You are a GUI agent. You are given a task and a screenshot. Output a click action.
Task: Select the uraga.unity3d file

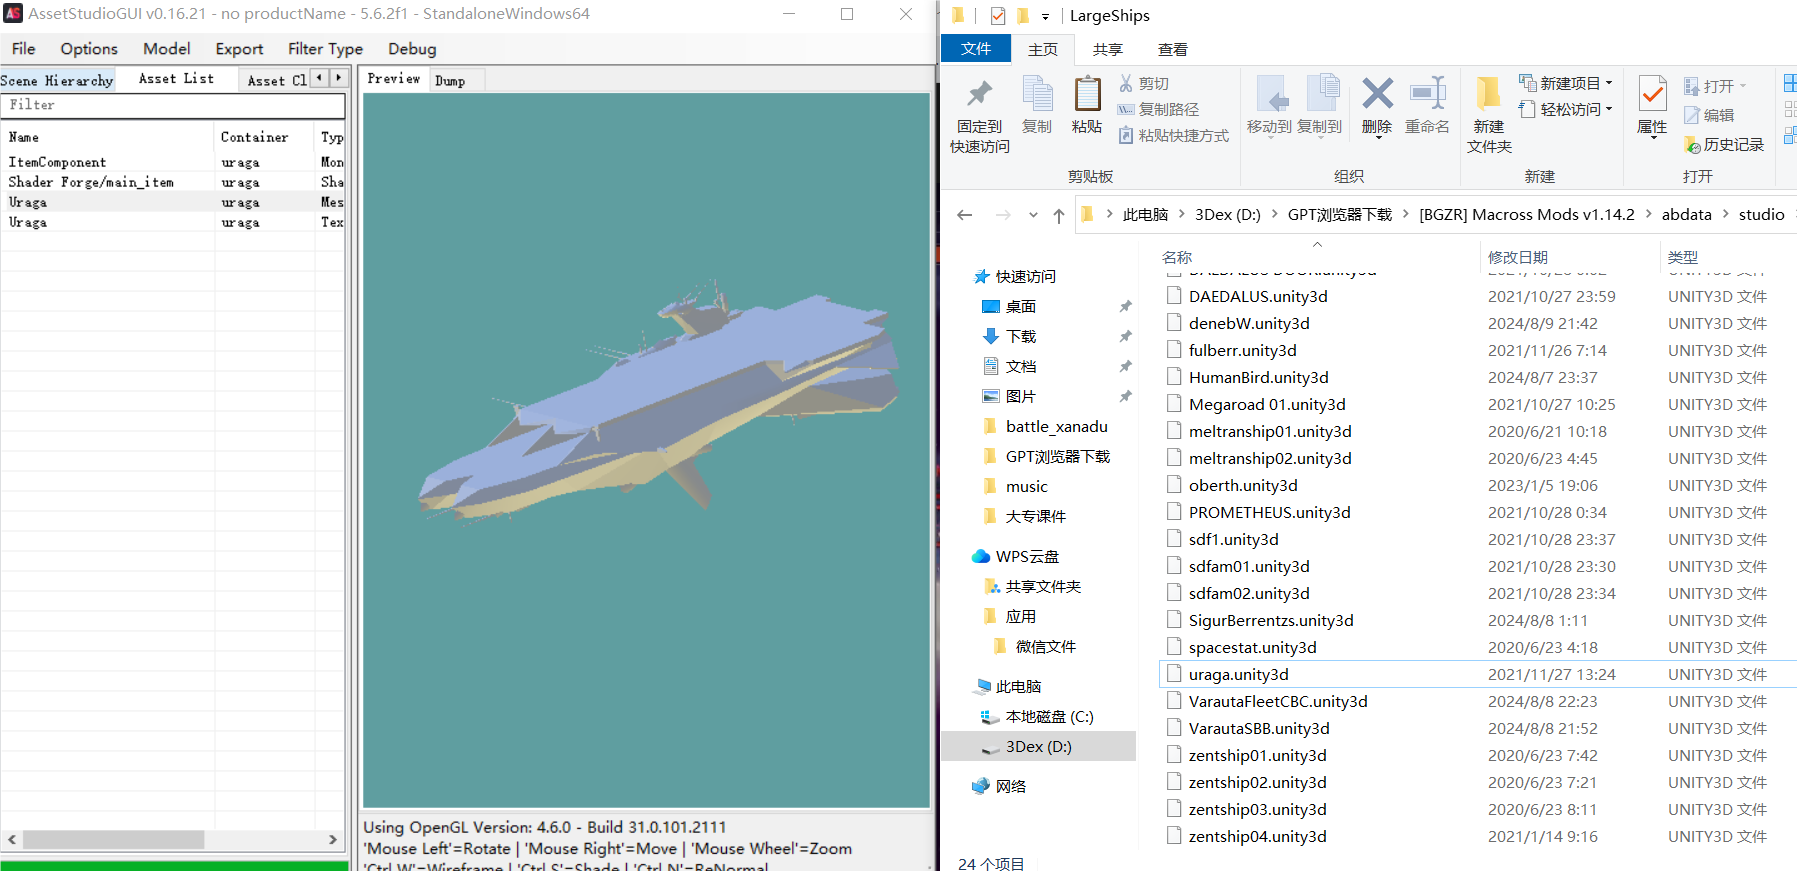(x=1238, y=674)
